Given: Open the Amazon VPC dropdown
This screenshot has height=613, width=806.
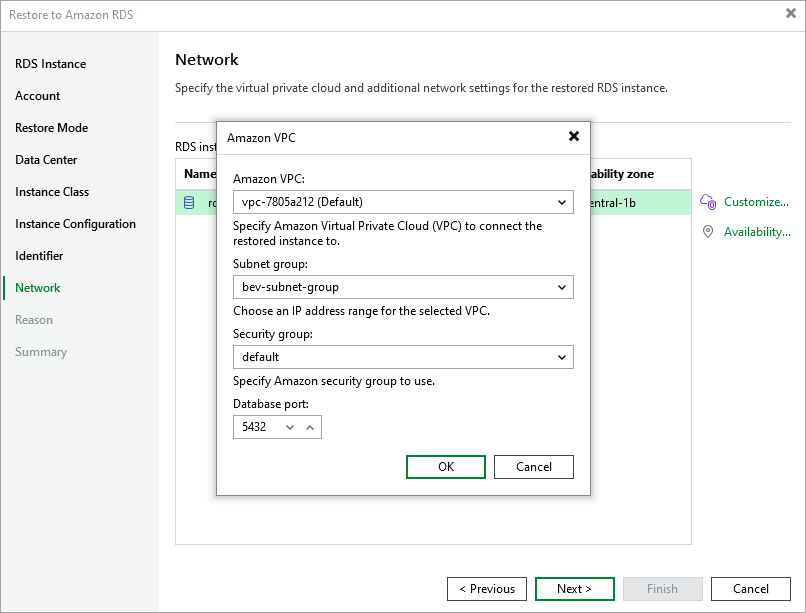Looking at the screenshot, I should tap(403, 202).
